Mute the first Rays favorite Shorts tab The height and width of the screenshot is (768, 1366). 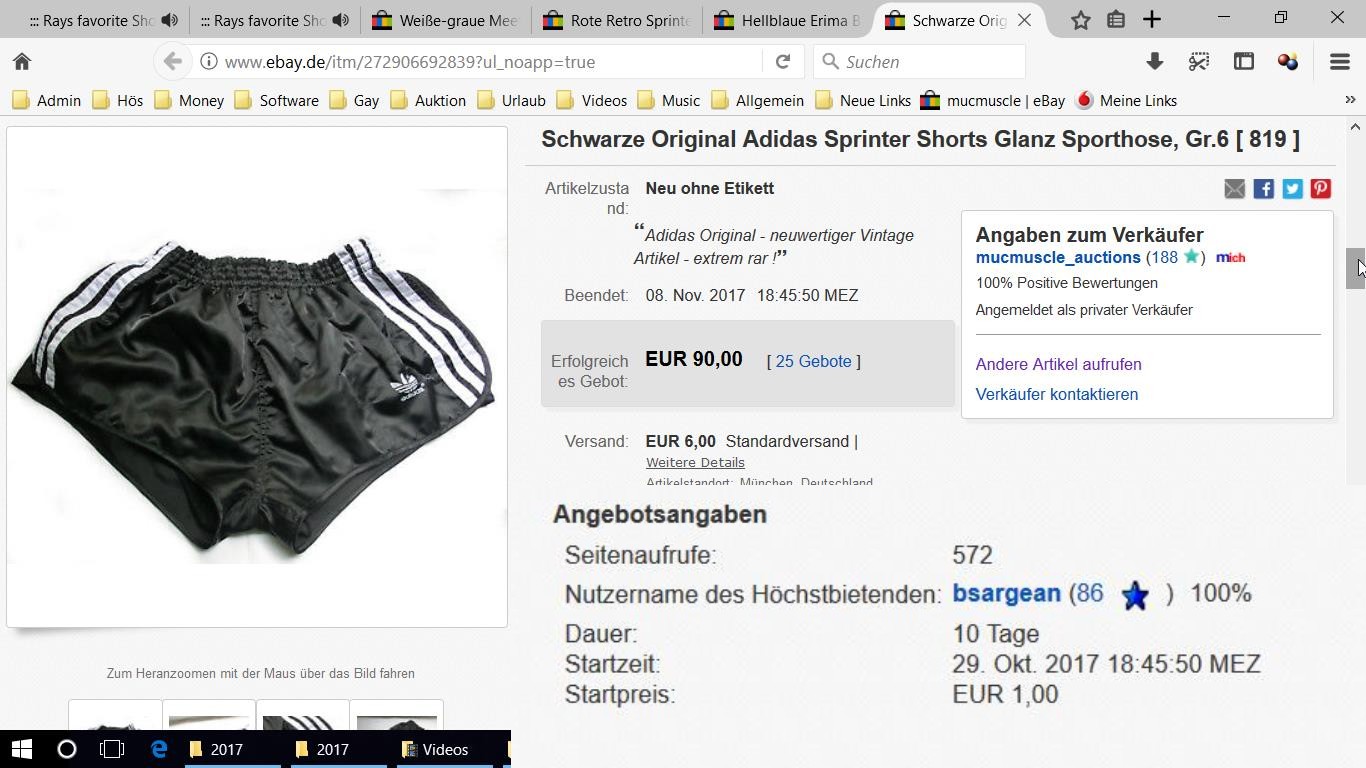[170, 20]
